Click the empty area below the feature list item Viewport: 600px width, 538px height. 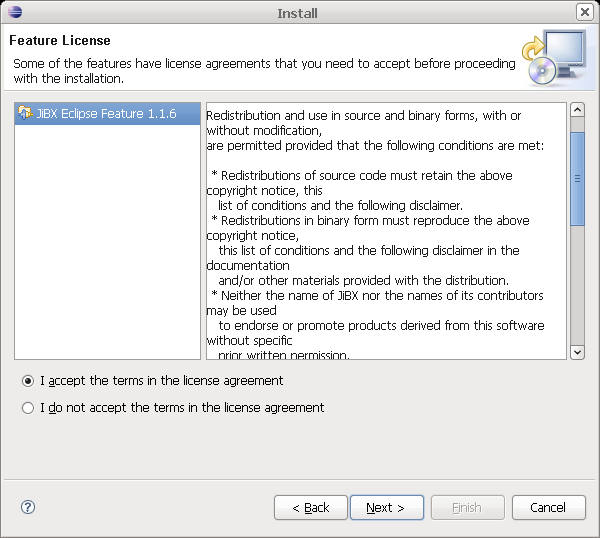(x=107, y=250)
